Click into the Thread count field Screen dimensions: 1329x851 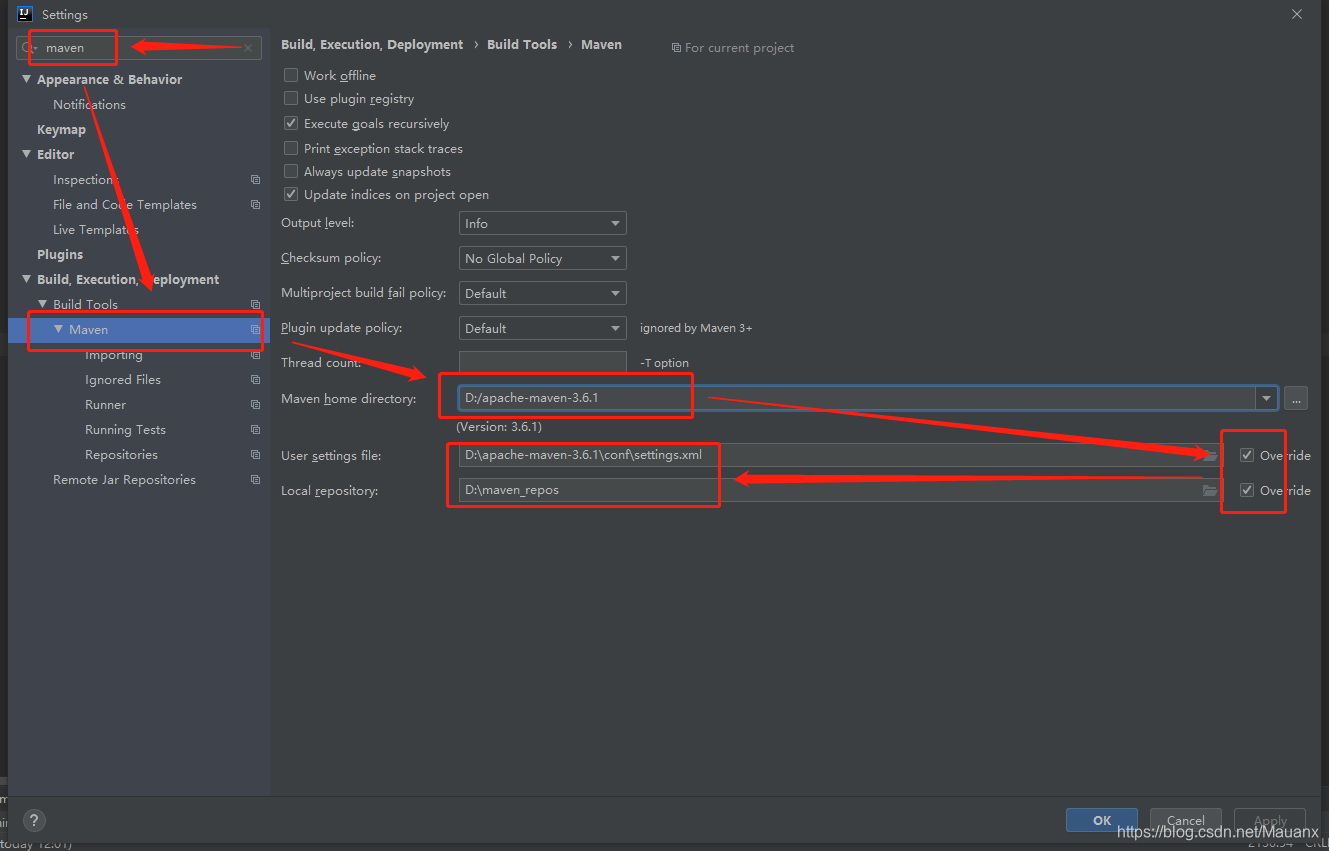coord(542,363)
